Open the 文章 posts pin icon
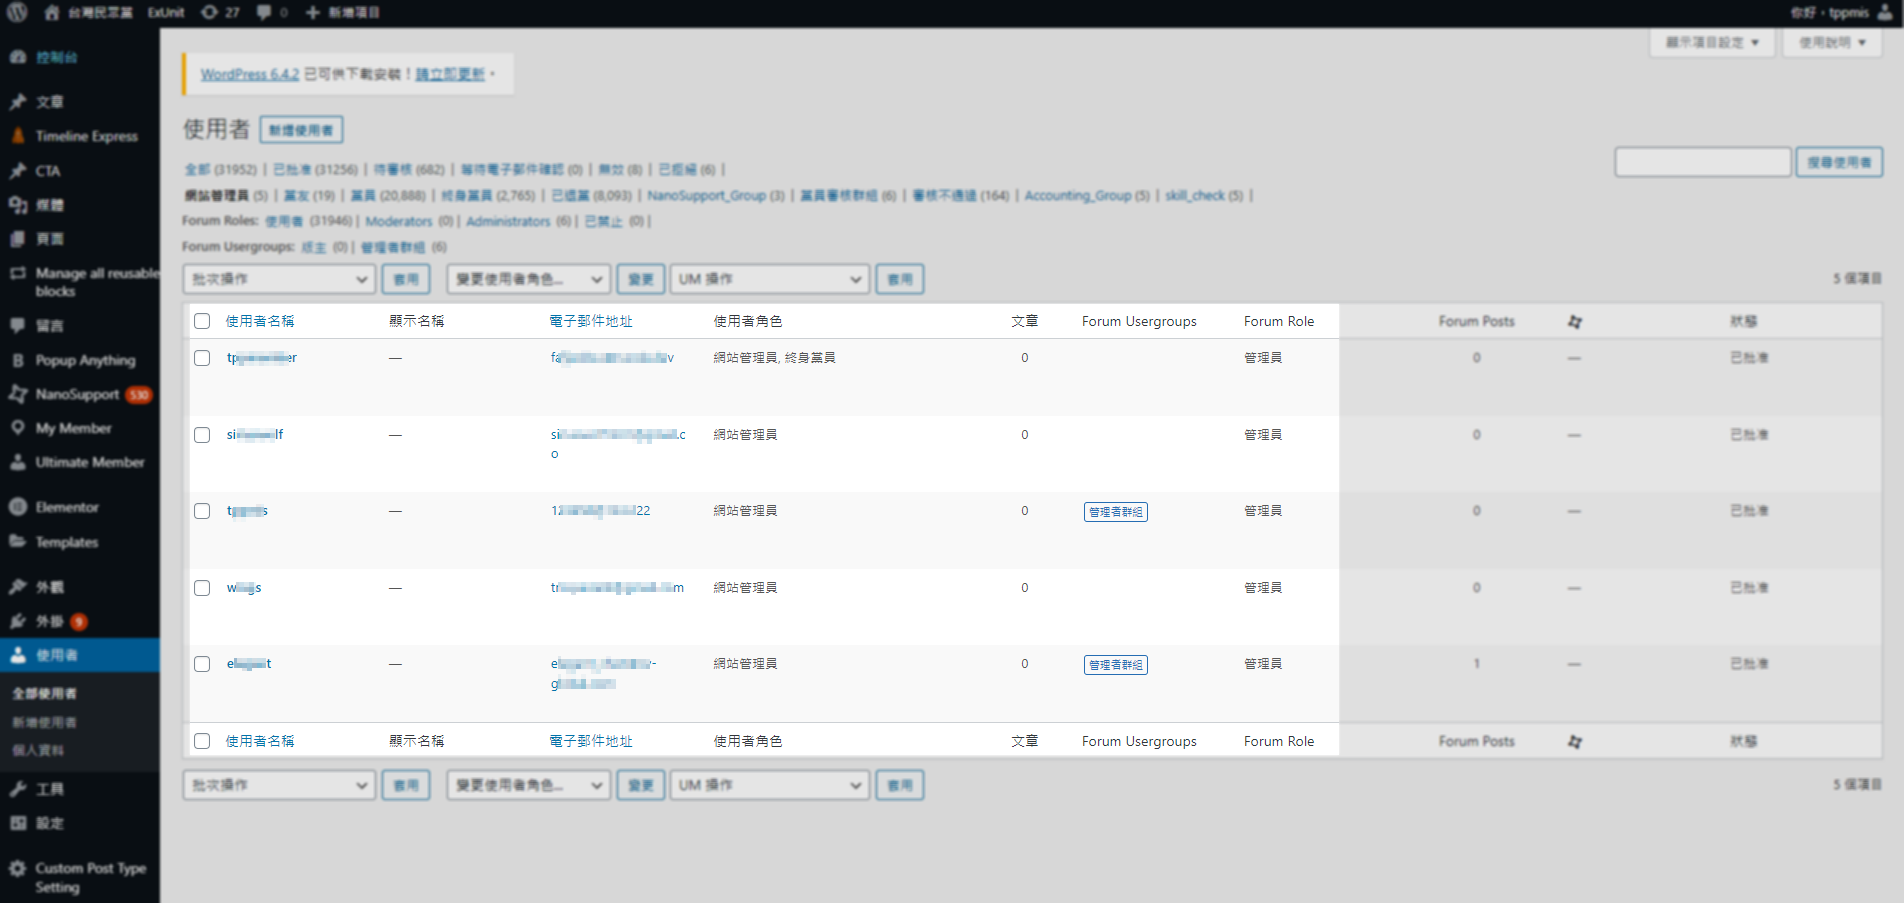Image resolution: width=1904 pixels, height=903 pixels. 17,101
